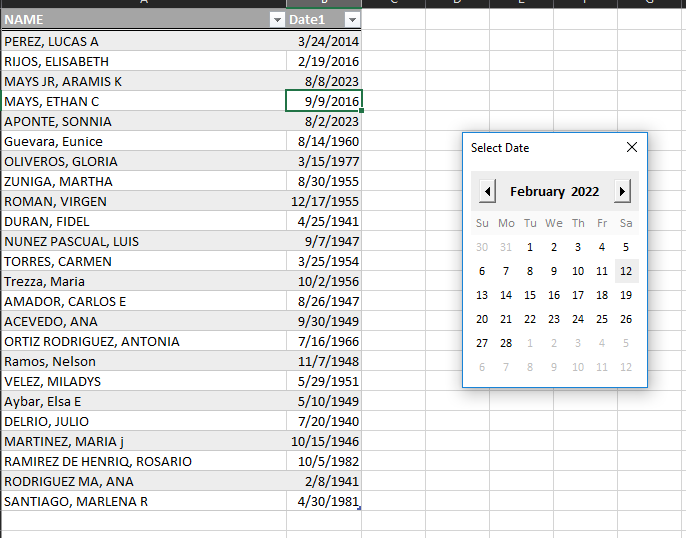Select date cell 10/5/1982
Screen dimensions: 686x538
coord(324,462)
